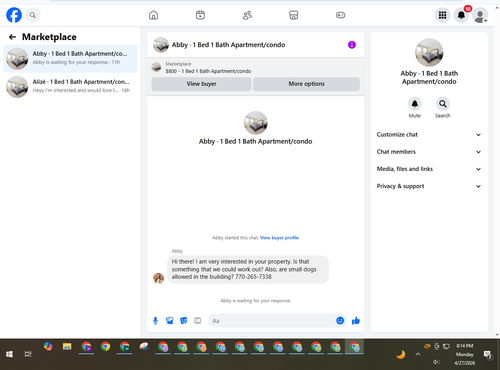500x370 pixels.
Task: Select Abby conversation in the list
Action: (x=70, y=59)
